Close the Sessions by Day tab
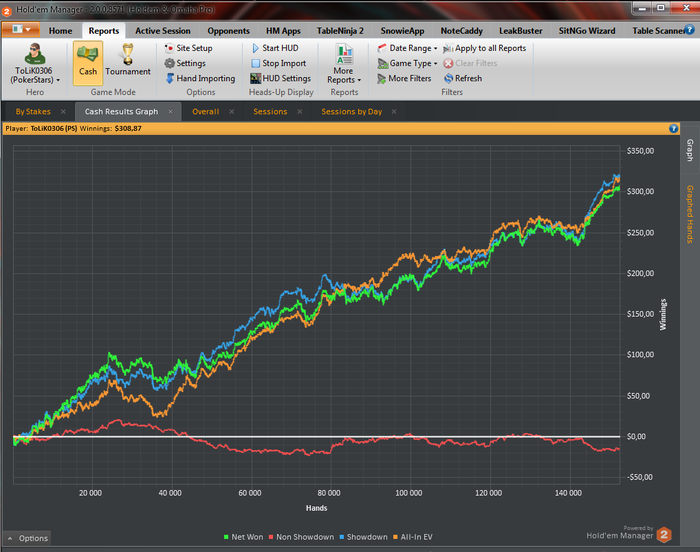This screenshot has width=700, height=552. click(x=394, y=112)
